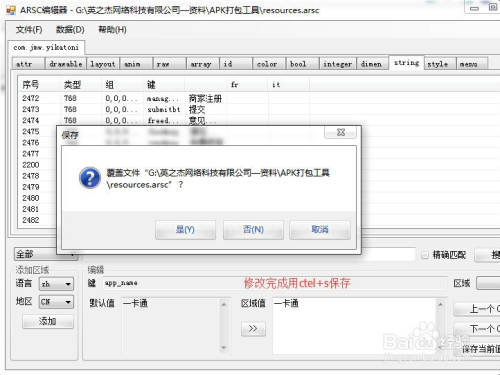Switch to the style tab

coord(440,64)
